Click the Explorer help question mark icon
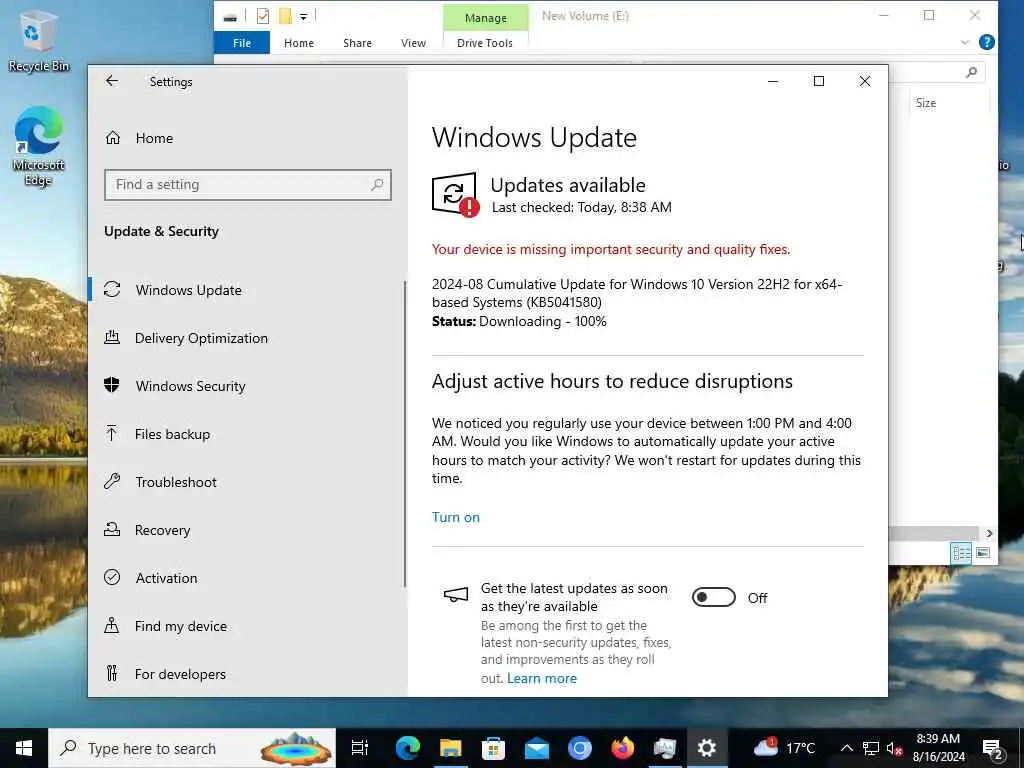 pyautogui.click(x=987, y=42)
